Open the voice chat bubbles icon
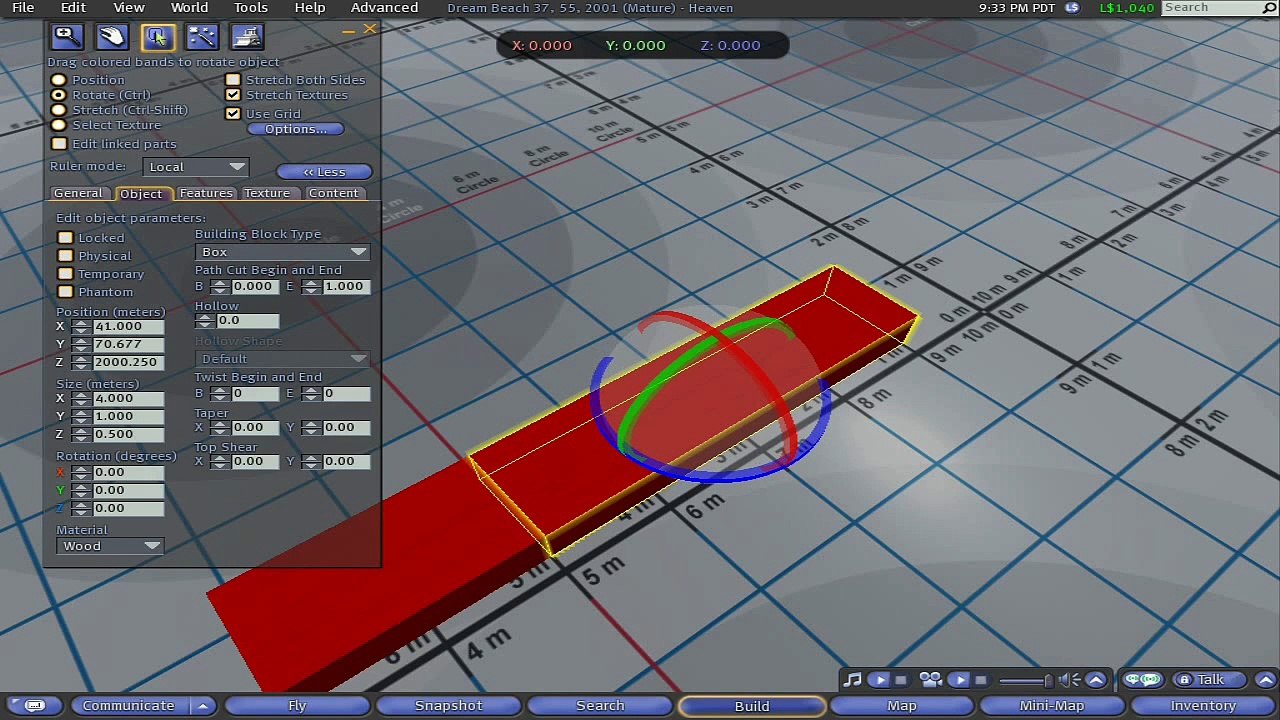This screenshot has width=1280, height=720. [x=1142, y=680]
